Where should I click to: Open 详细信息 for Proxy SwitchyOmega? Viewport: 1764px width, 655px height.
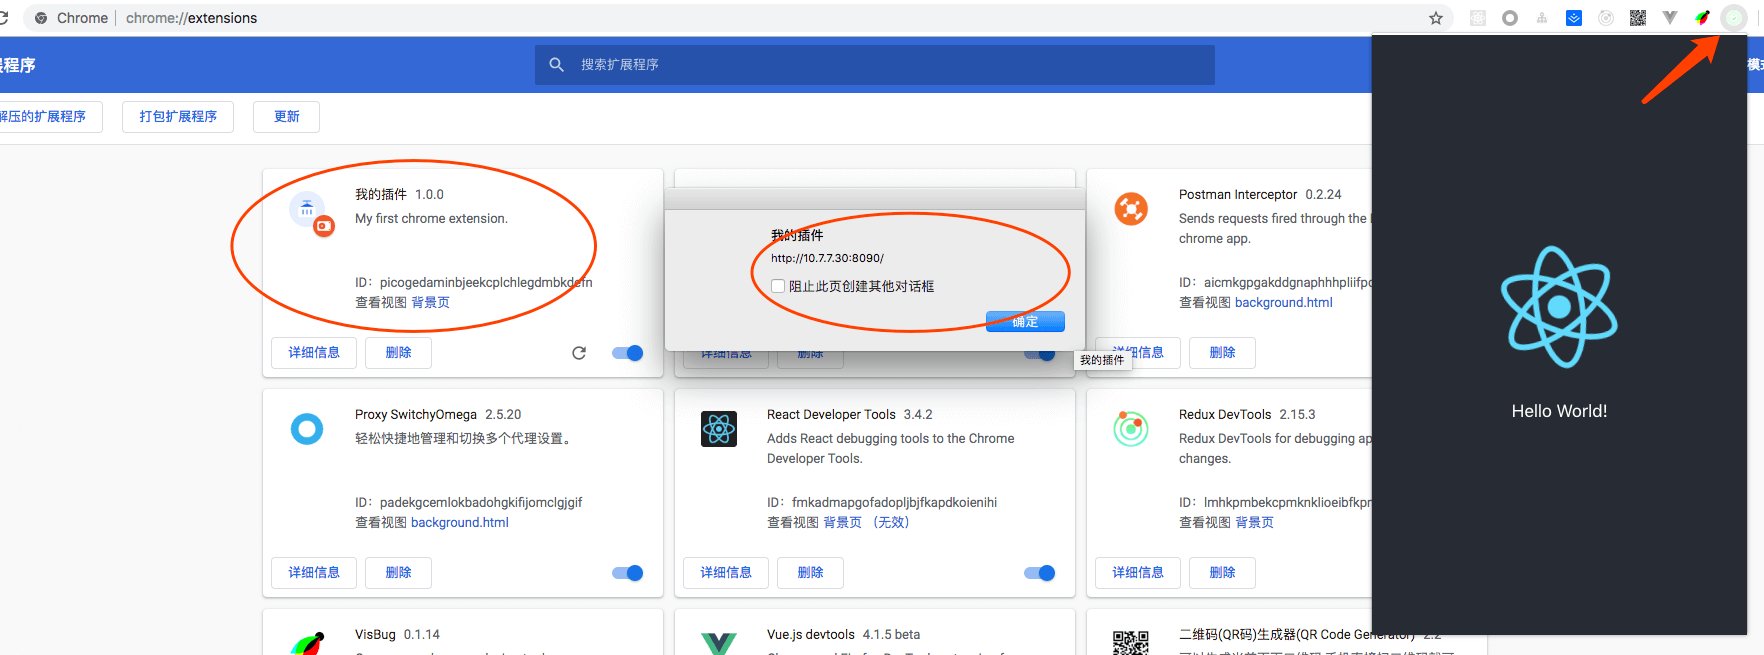tap(314, 573)
